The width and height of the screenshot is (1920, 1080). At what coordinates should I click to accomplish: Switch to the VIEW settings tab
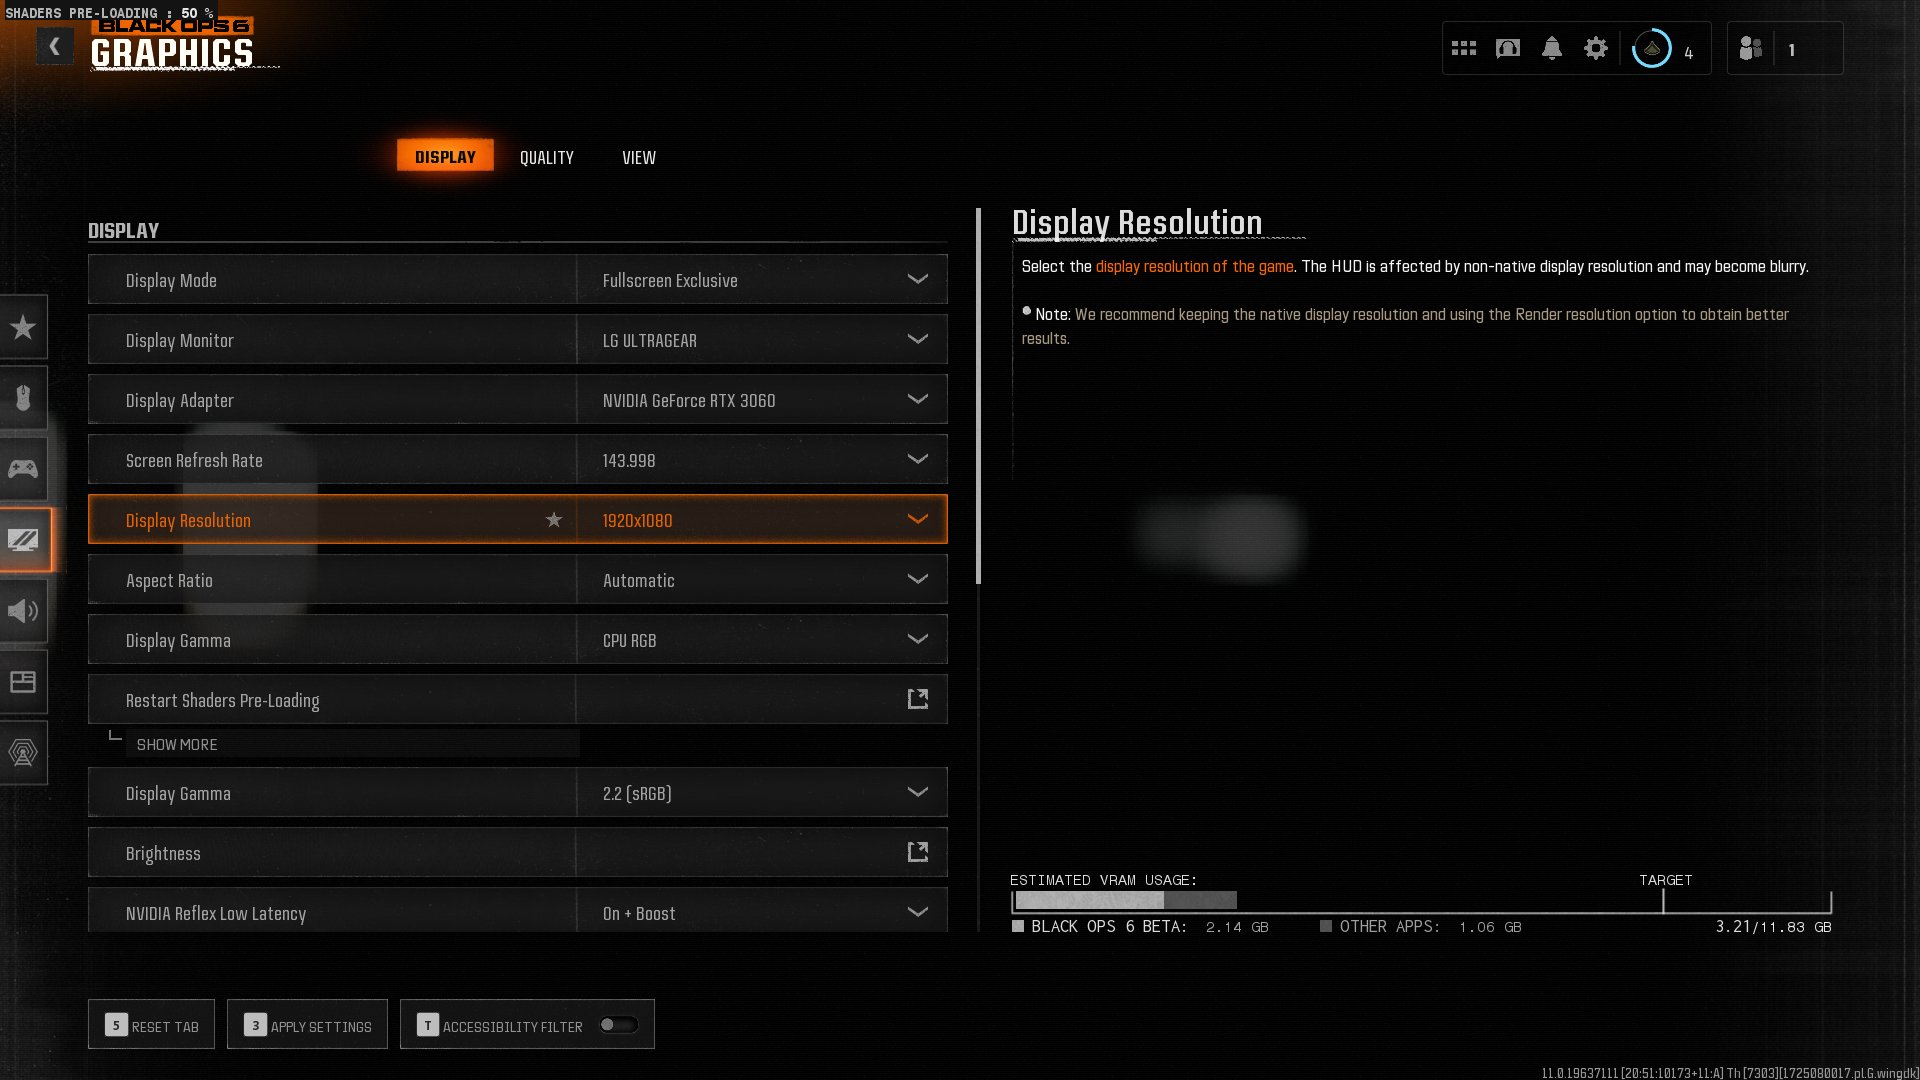pos(638,157)
